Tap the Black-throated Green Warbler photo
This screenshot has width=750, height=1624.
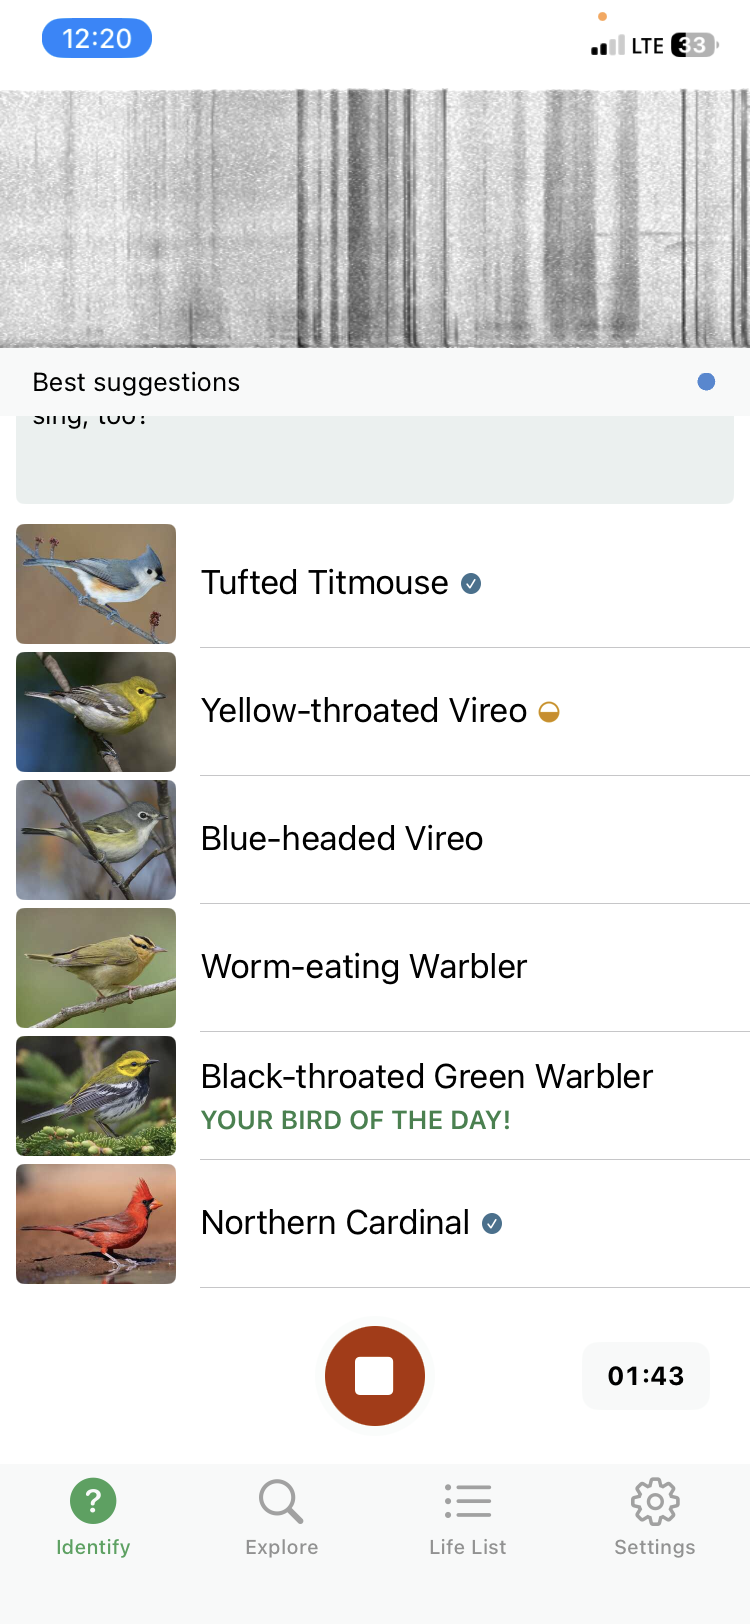coord(96,1096)
